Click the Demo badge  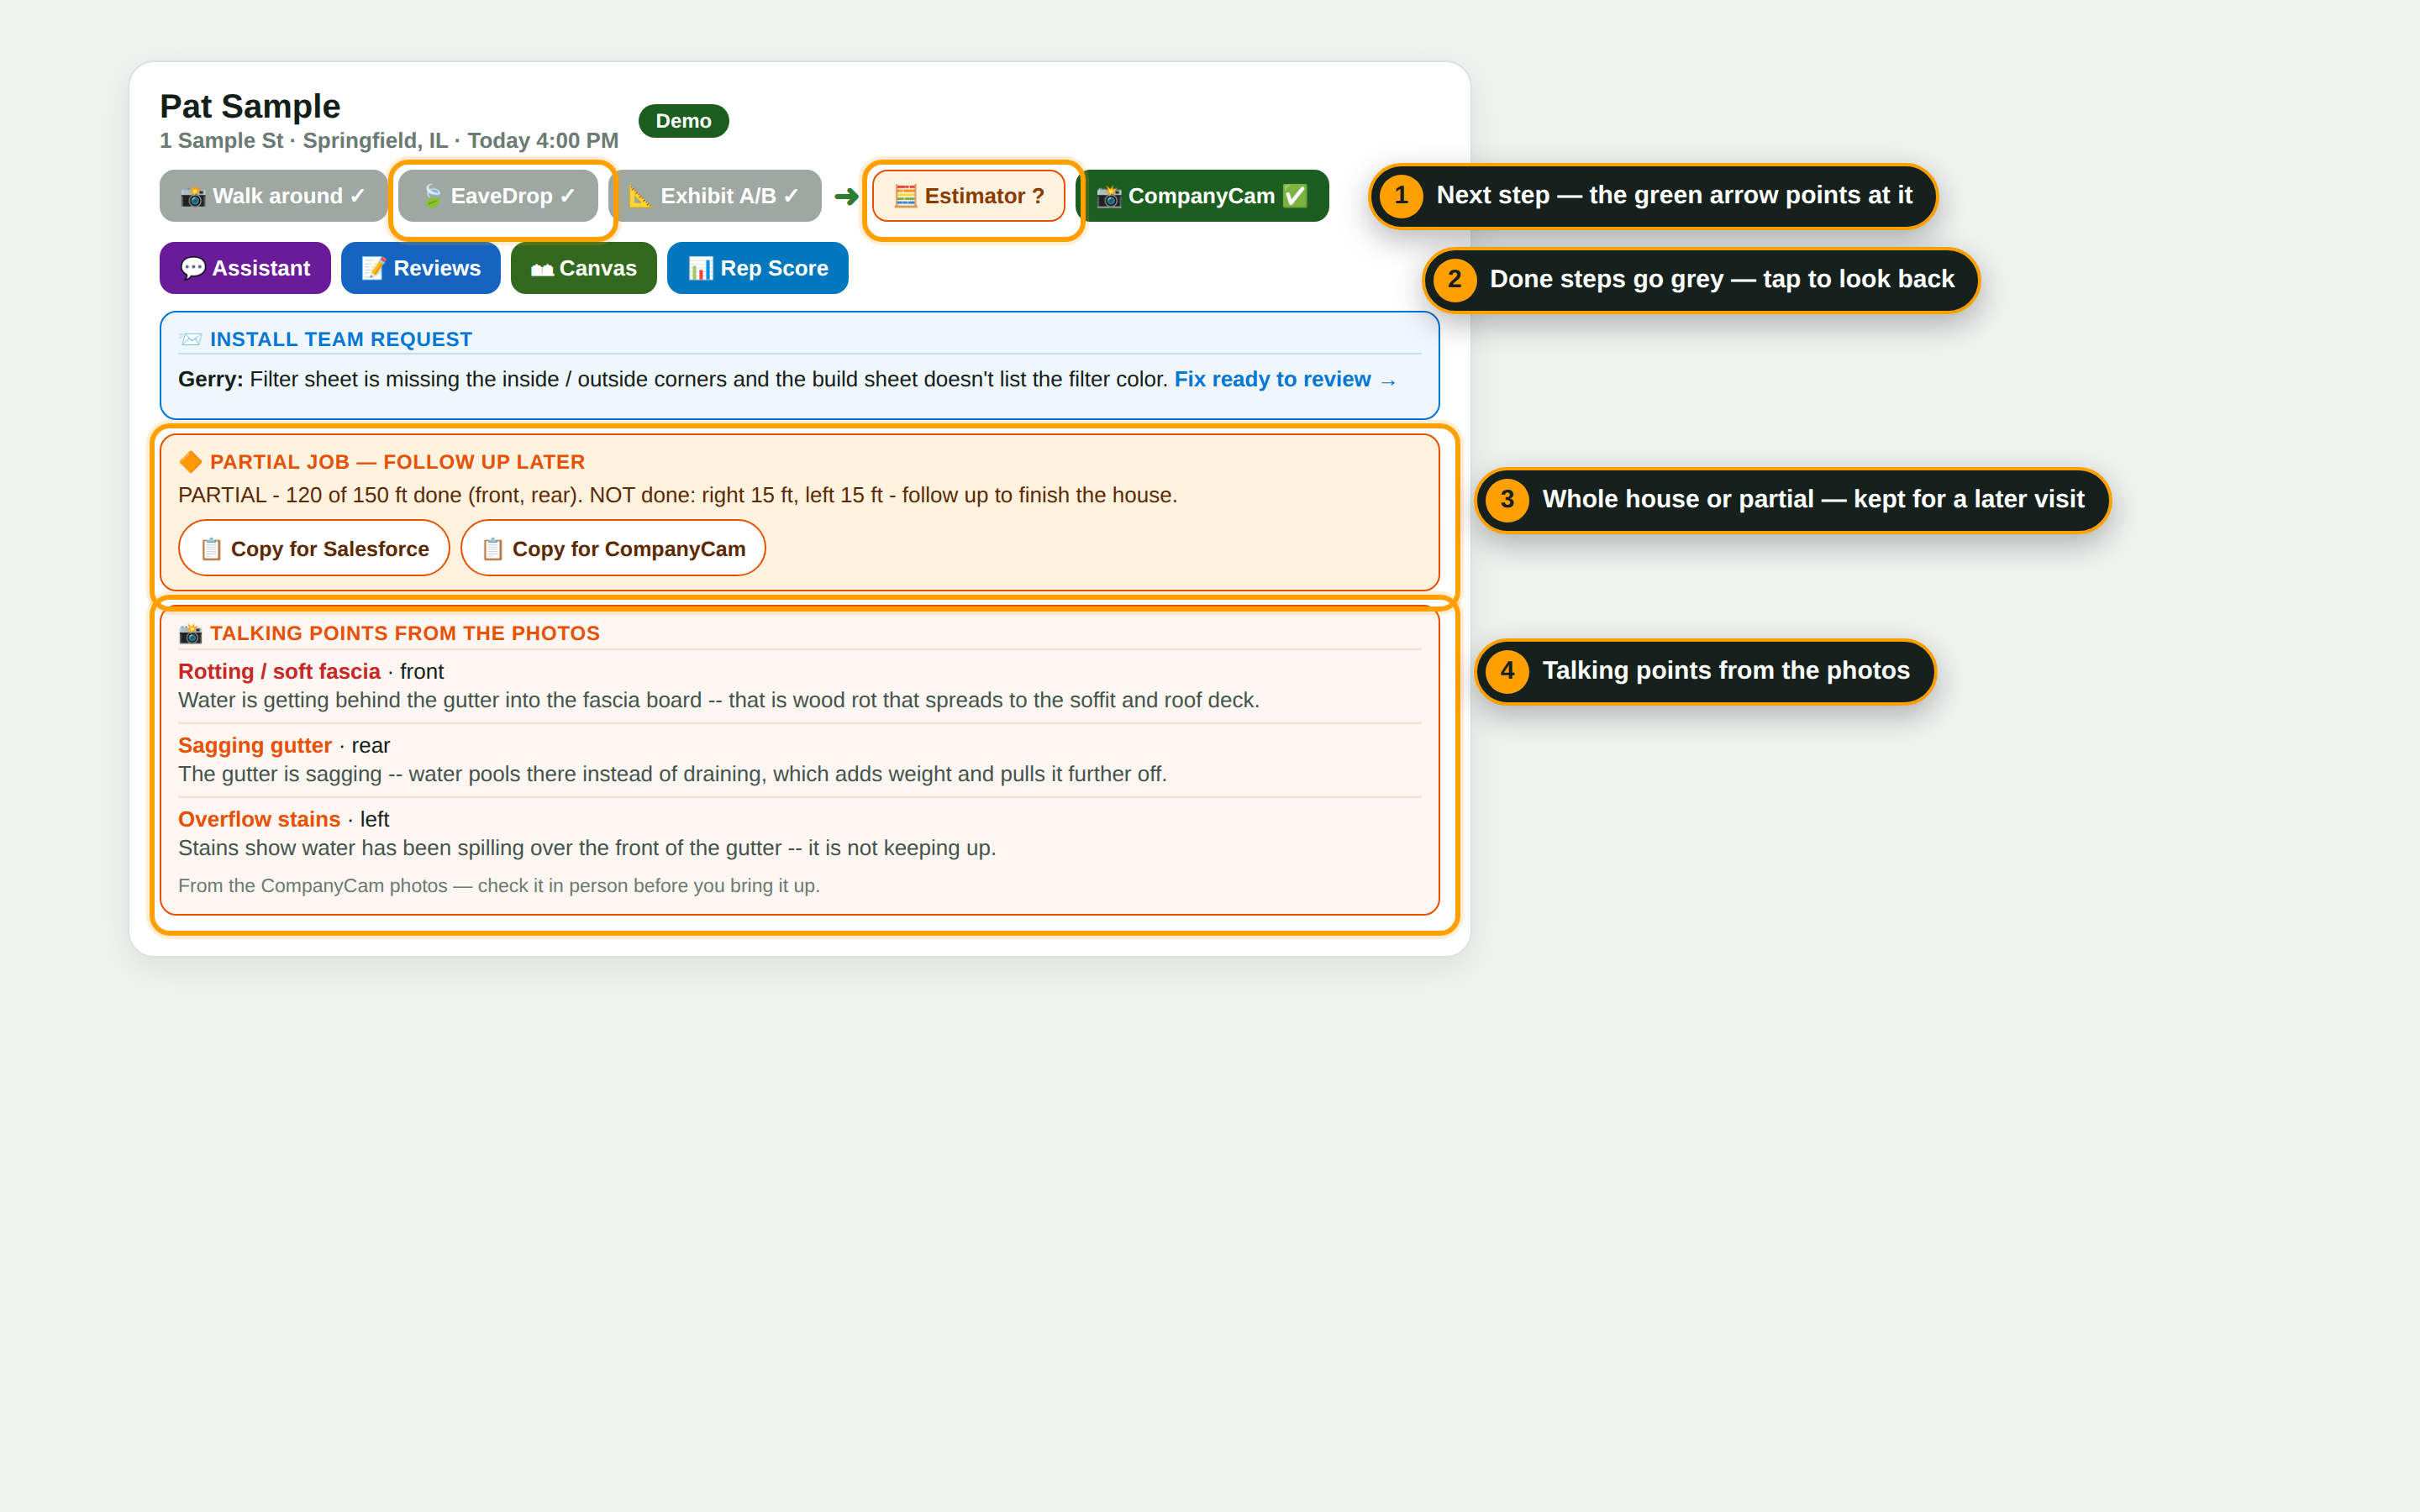pyautogui.click(x=683, y=121)
